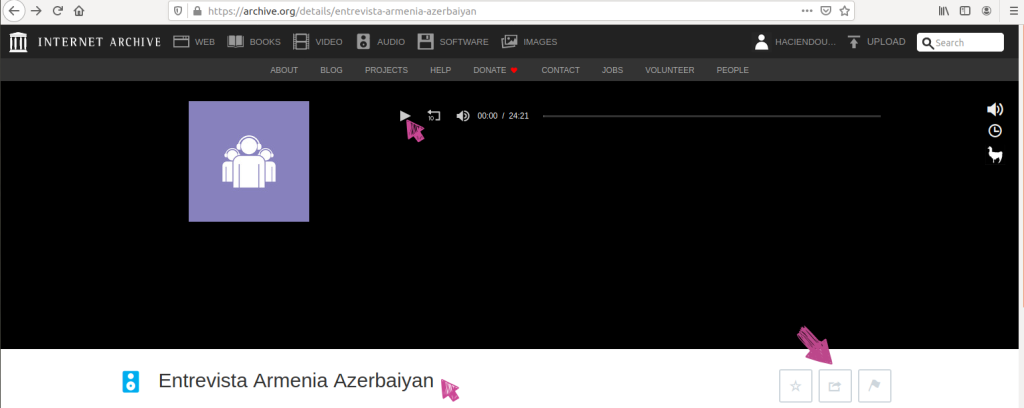Open HACIENDOU user account menu
The height and width of the screenshot is (408, 1024).
coord(795,42)
